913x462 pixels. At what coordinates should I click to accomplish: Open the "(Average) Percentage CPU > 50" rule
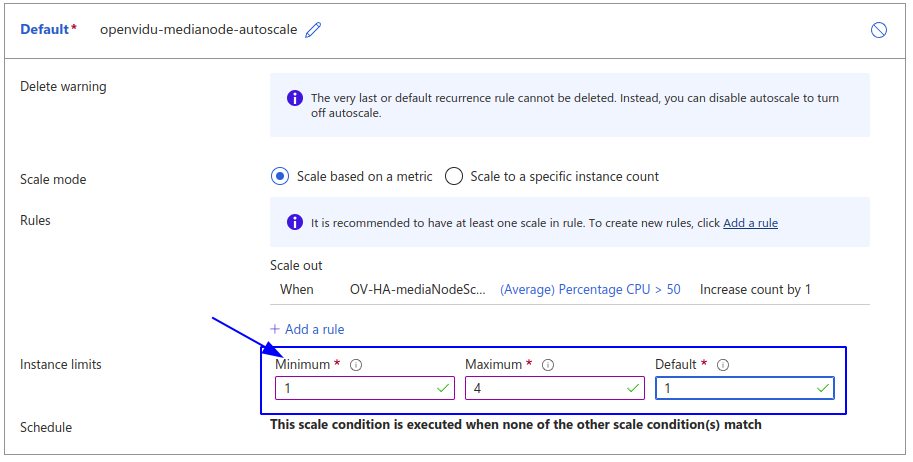(x=590, y=290)
